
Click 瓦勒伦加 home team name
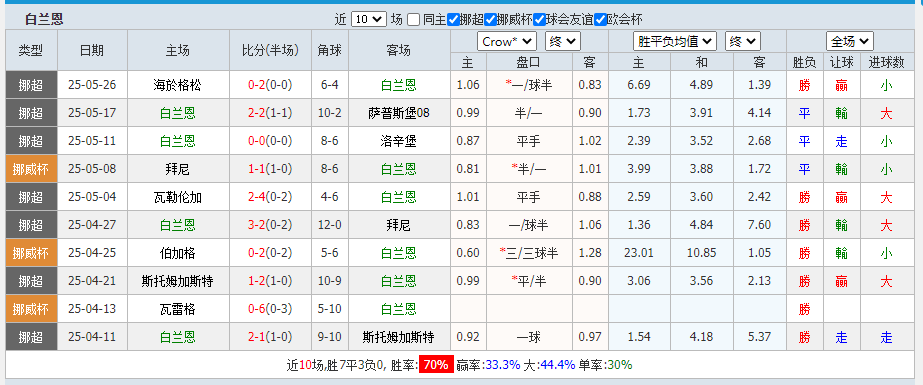point(178,197)
